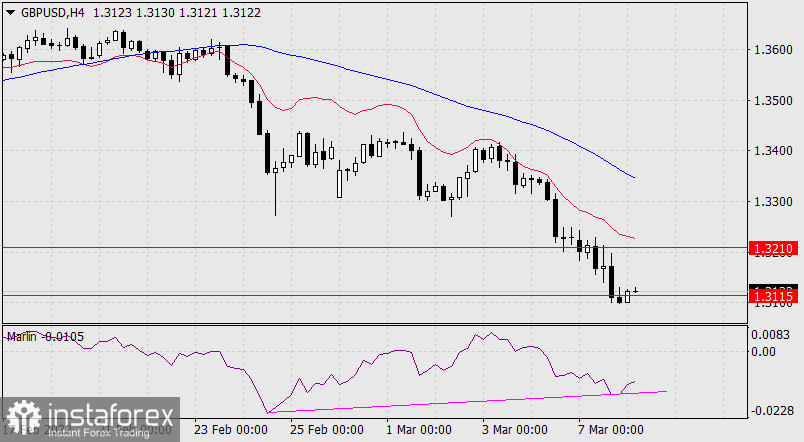Click the 1.3300 price scale value
804x442 pixels.
[773, 202]
